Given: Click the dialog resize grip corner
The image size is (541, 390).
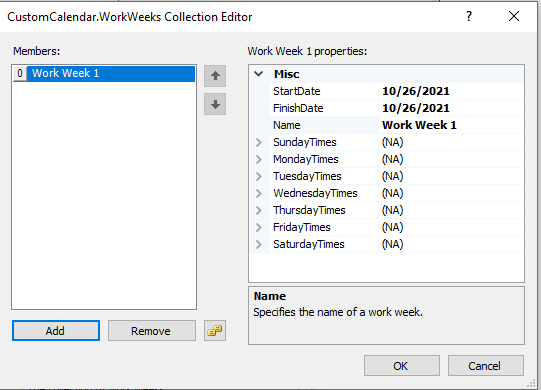Looking at the screenshot, I should point(531,383).
